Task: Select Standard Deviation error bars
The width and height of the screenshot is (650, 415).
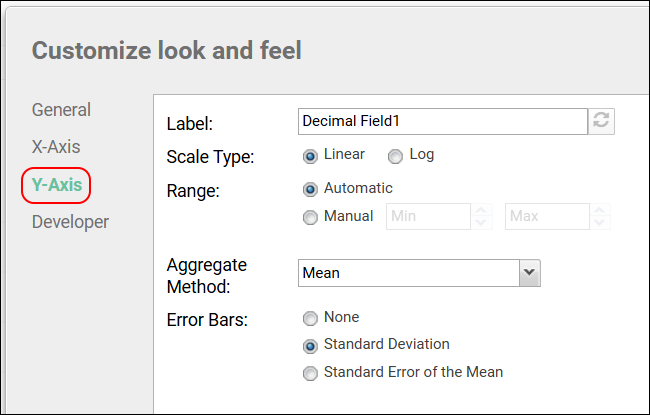Action: (310, 345)
